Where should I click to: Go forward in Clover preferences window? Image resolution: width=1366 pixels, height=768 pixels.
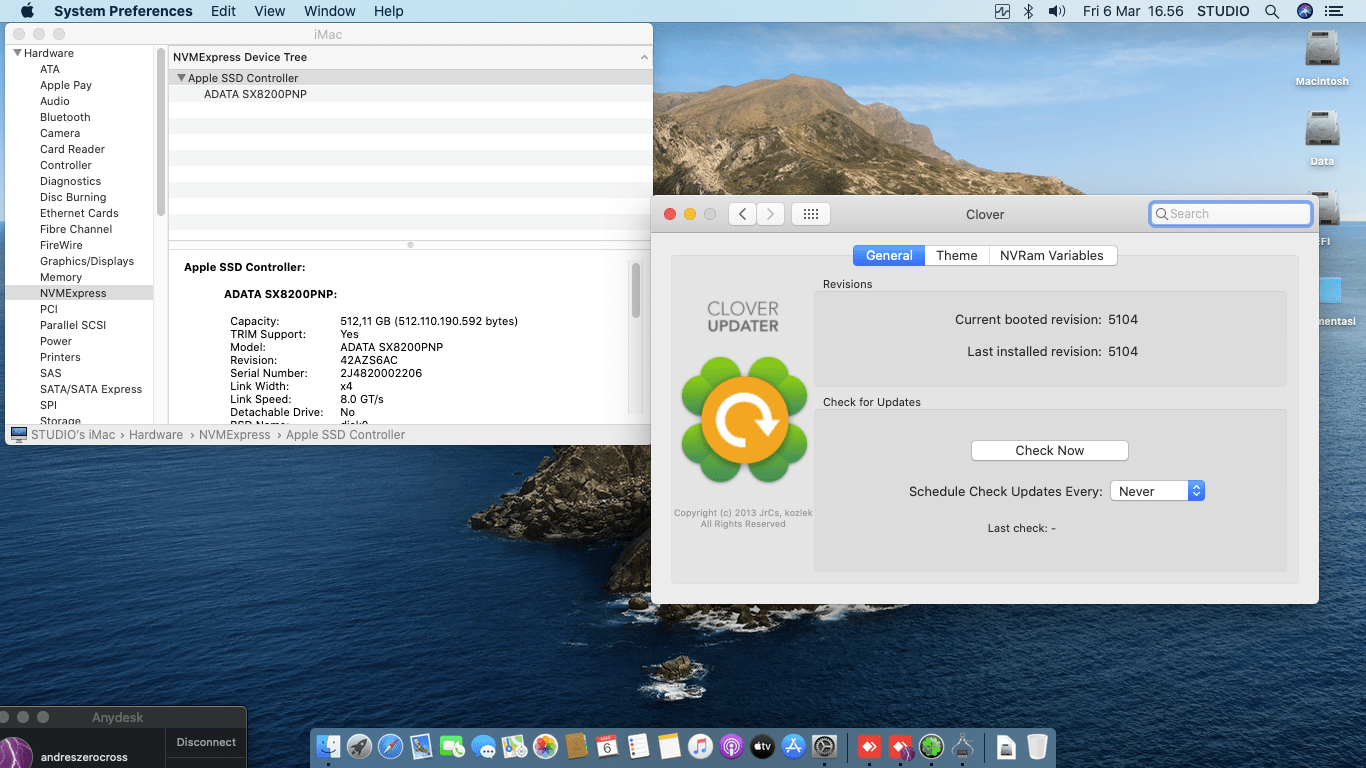coord(770,214)
